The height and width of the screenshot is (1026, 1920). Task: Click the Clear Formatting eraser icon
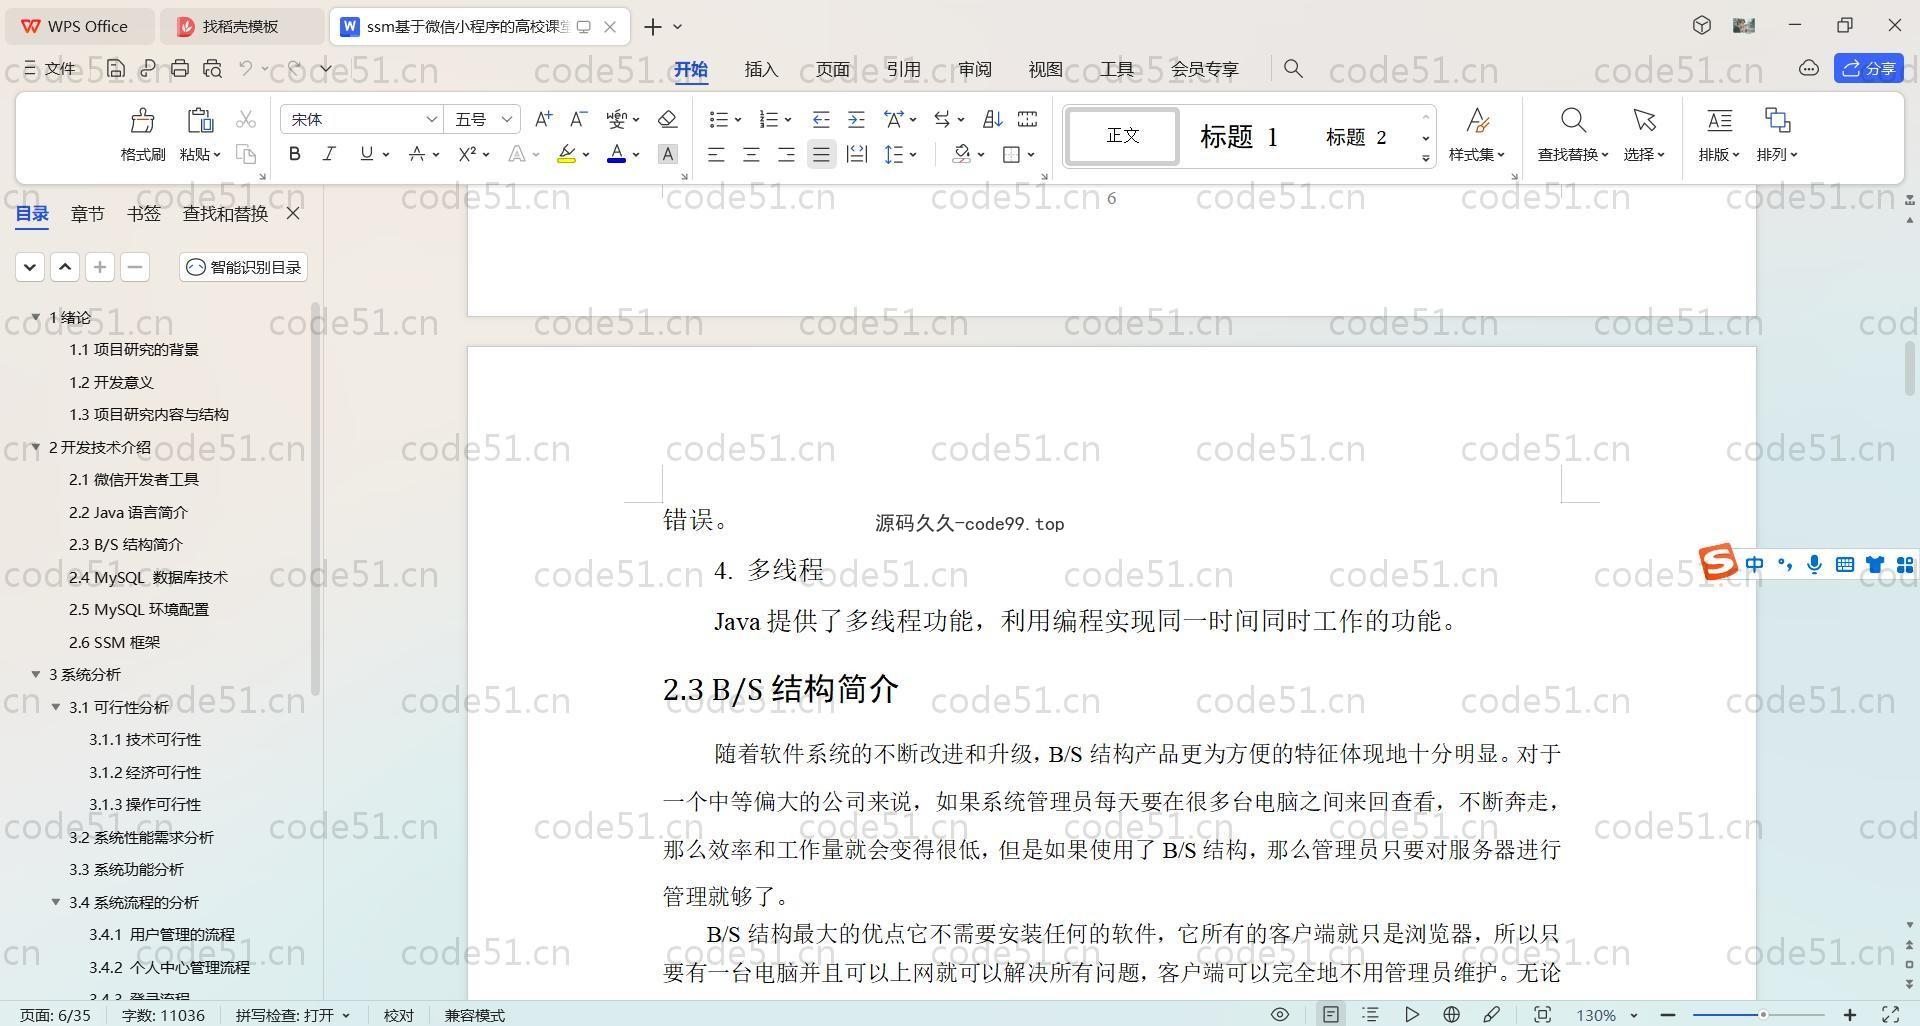(x=667, y=119)
